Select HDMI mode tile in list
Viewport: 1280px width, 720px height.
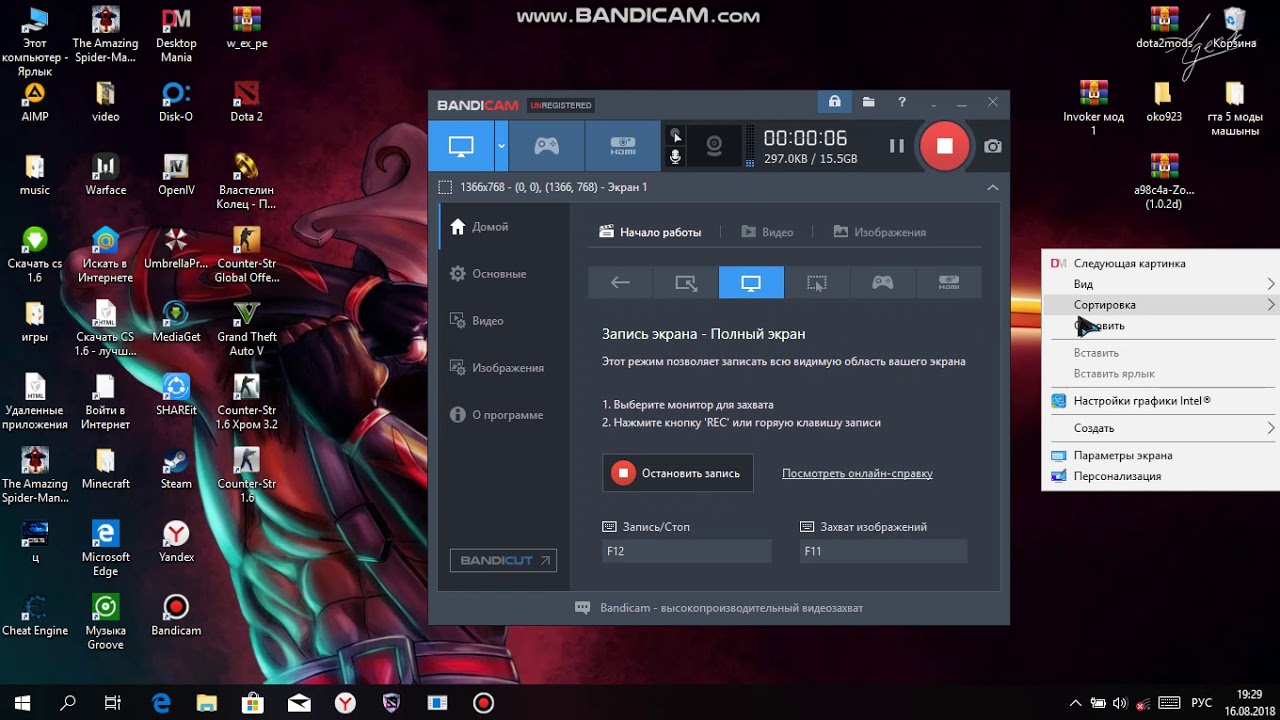948,283
